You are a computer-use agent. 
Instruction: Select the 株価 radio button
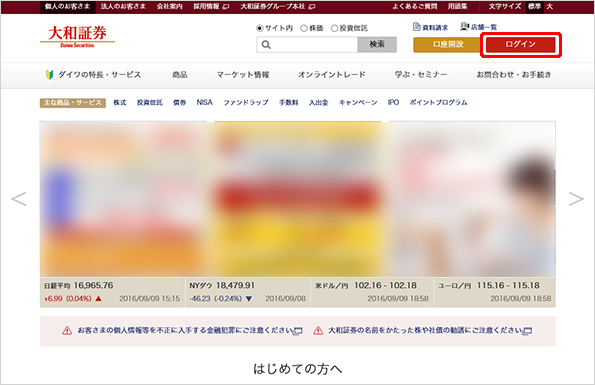pos(304,28)
